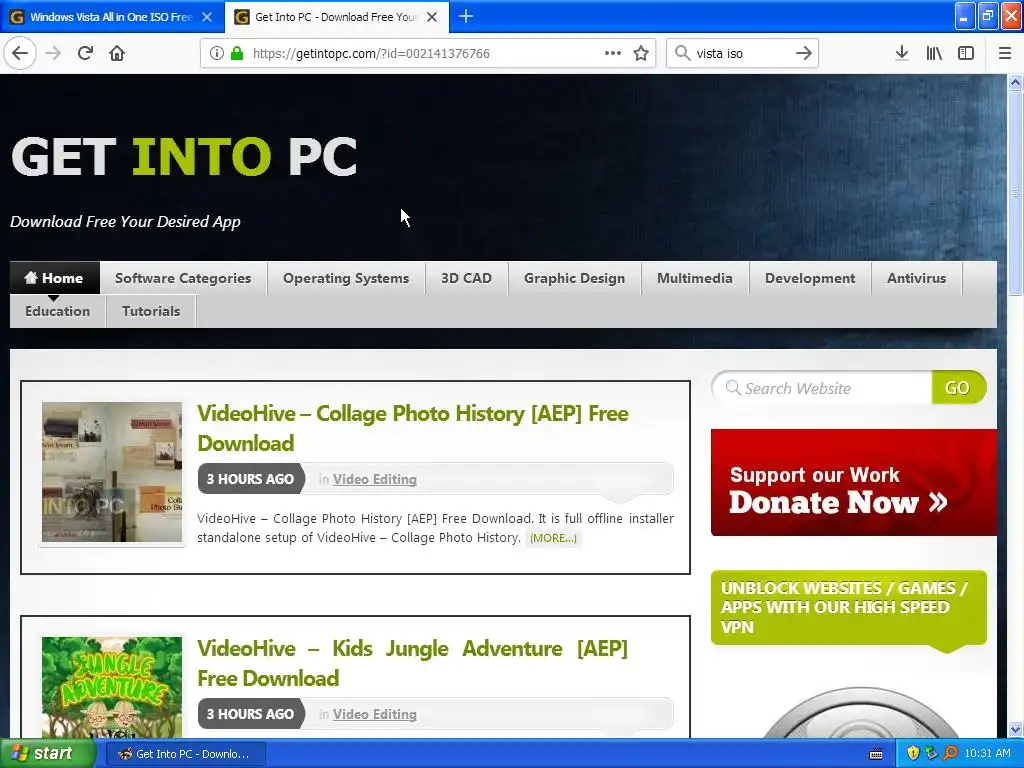Click the browser forward arrow
This screenshot has width=1024, height=768.
53,53
